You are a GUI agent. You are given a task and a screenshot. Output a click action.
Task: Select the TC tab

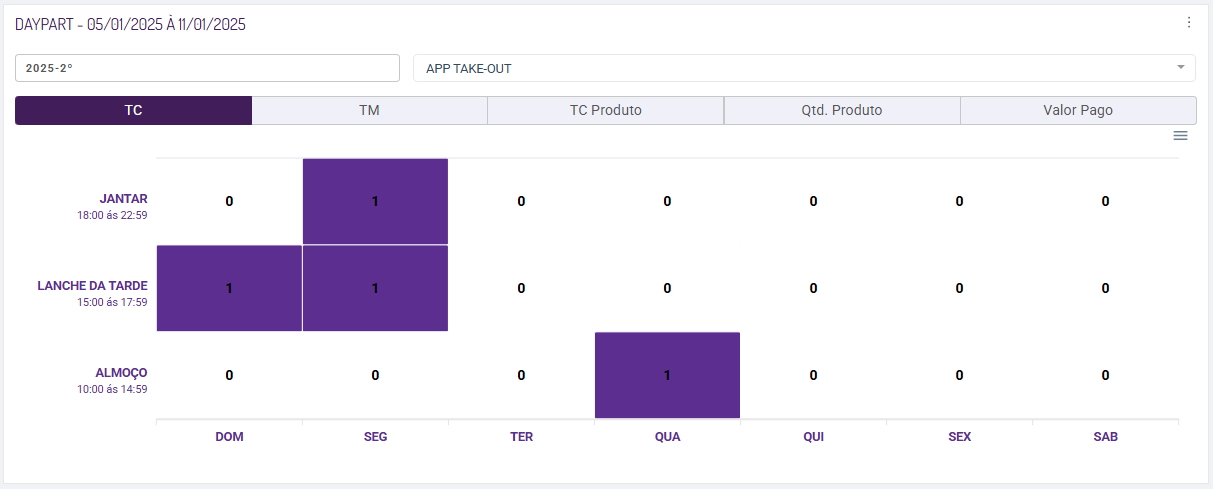(x=133, y=111)
